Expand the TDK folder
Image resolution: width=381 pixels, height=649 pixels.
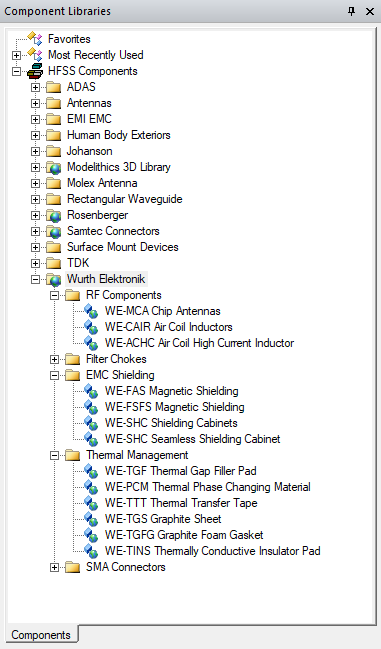pos(35,264)
